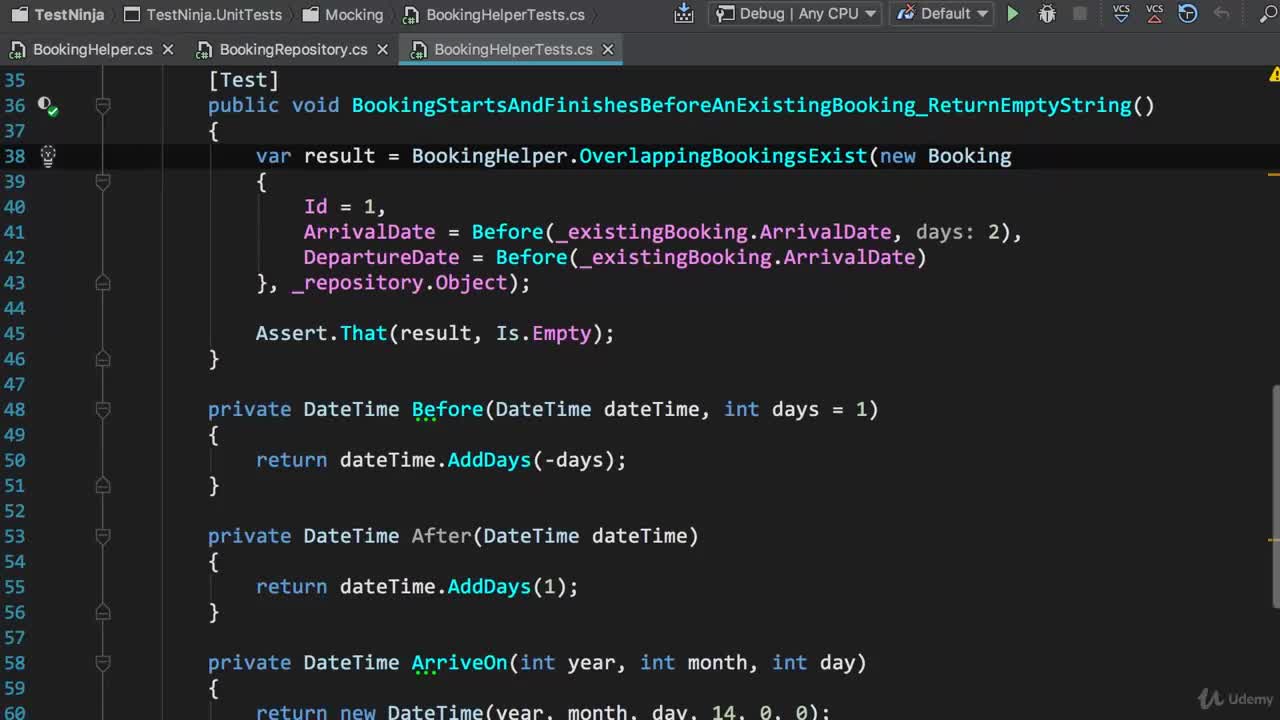Screen dimensions: 1280x720
Task: Jump to the orange stripe marker beside line 38
Action: tap(1274, 174)
